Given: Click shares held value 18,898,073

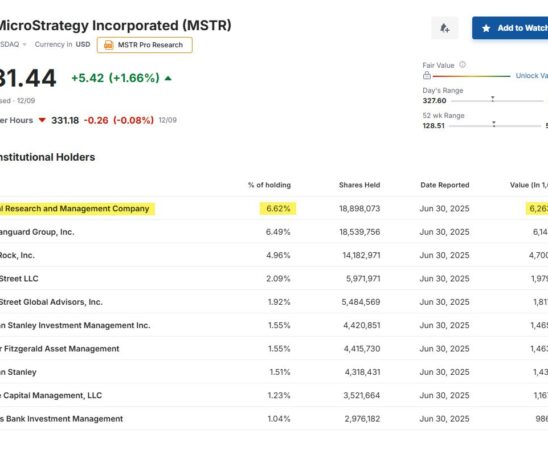Looking at the screenshot, I should [x=360, y=209].
